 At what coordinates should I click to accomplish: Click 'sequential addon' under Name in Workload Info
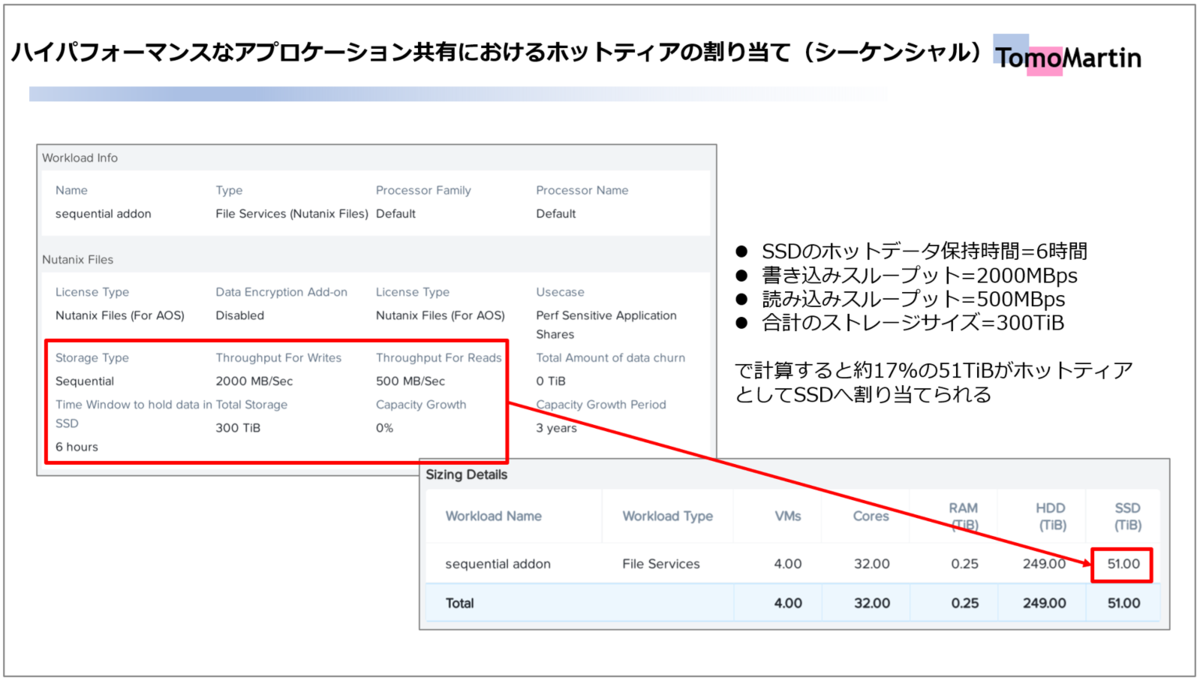[x=104, y=213]
